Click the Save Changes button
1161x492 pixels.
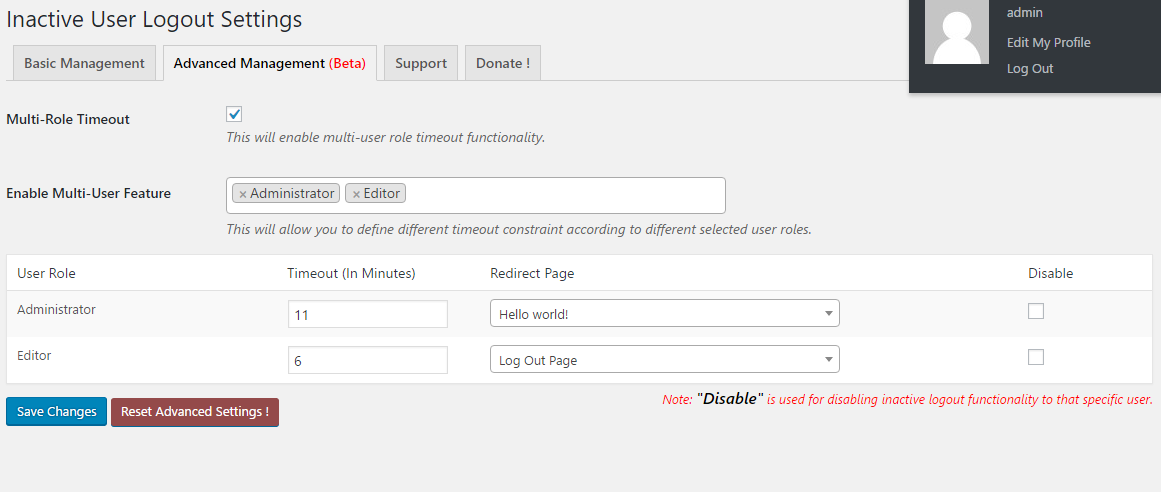click(x=56, y=412)
